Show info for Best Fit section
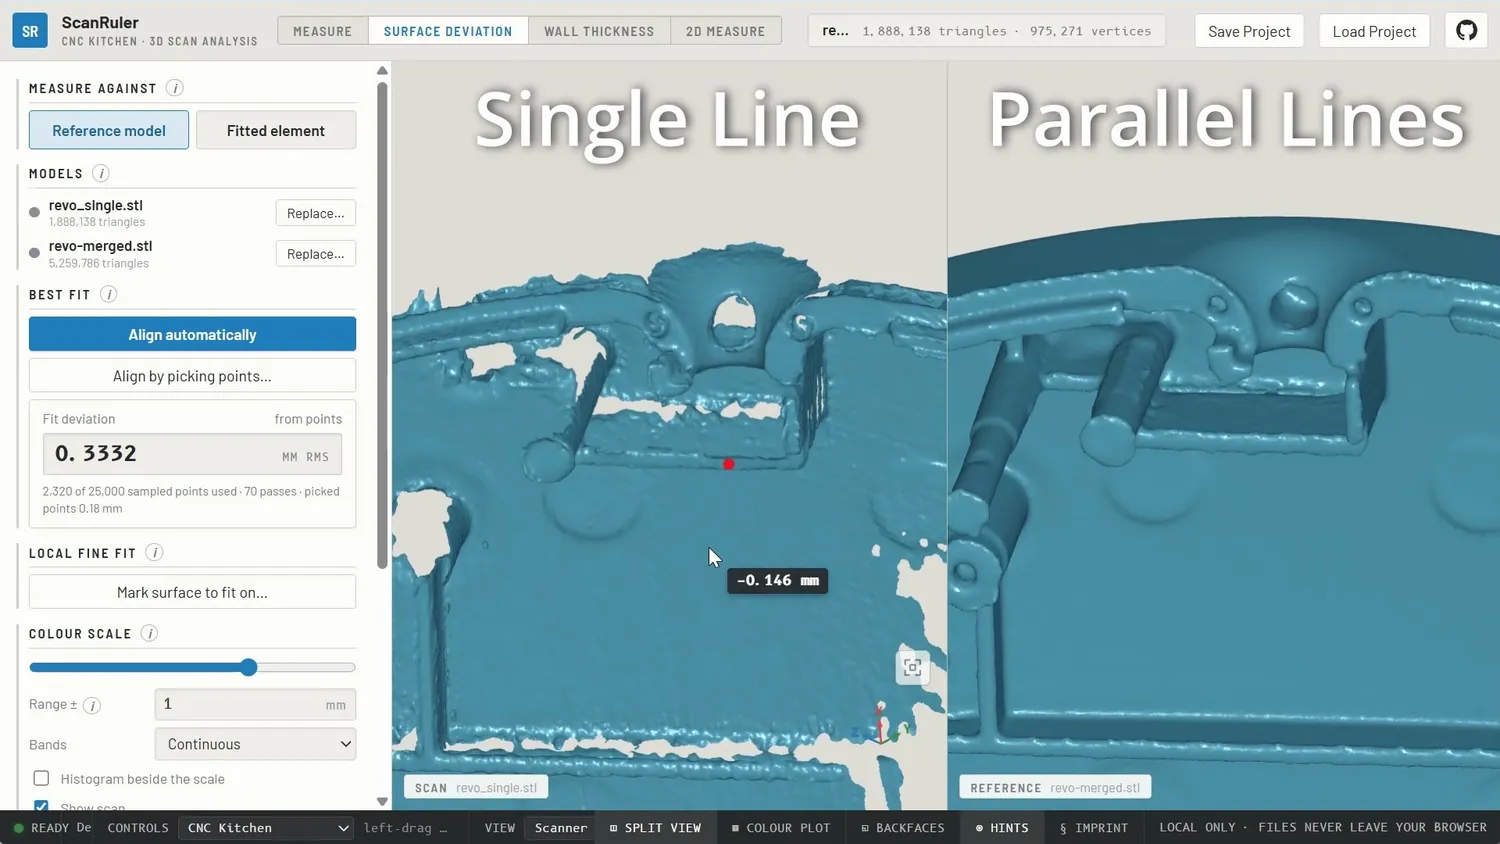The image size is (1500, 844). coord(109,294)
